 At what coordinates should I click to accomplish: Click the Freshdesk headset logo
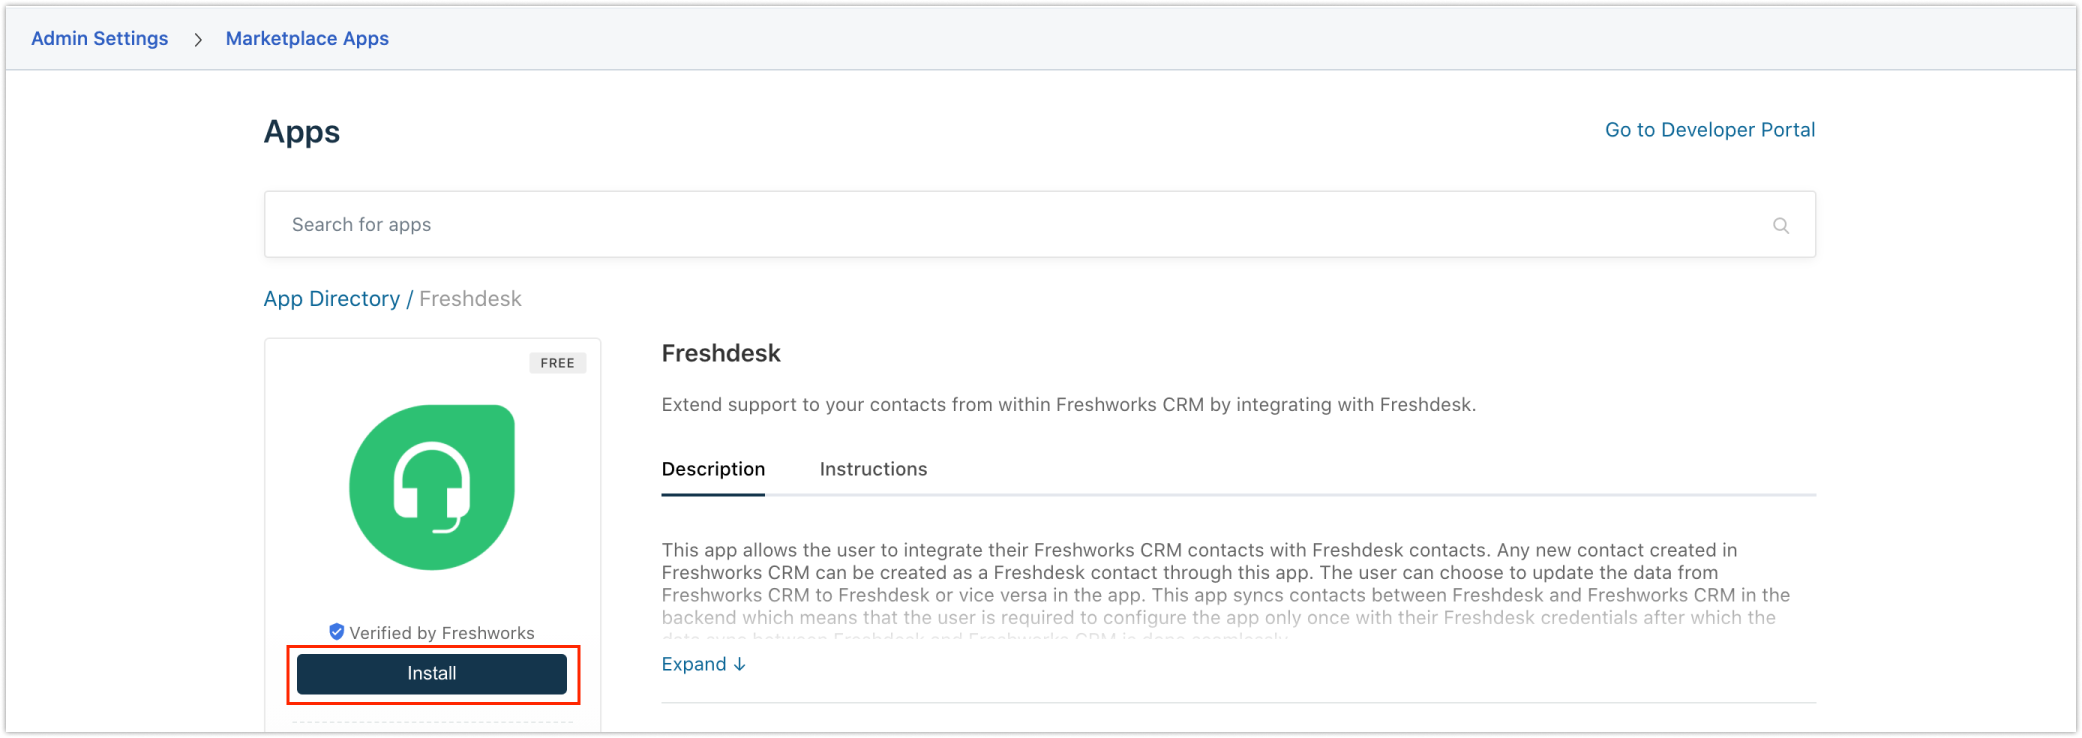point(432,487)
